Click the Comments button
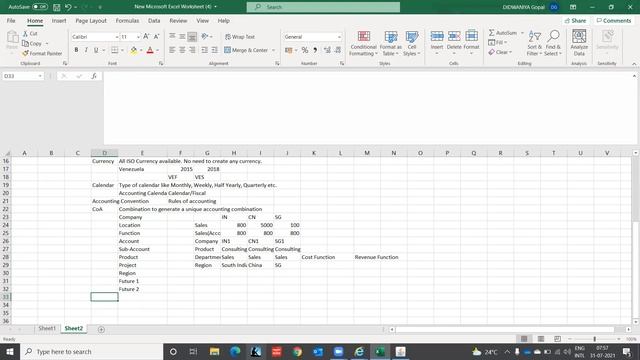 tap(614, 20)
